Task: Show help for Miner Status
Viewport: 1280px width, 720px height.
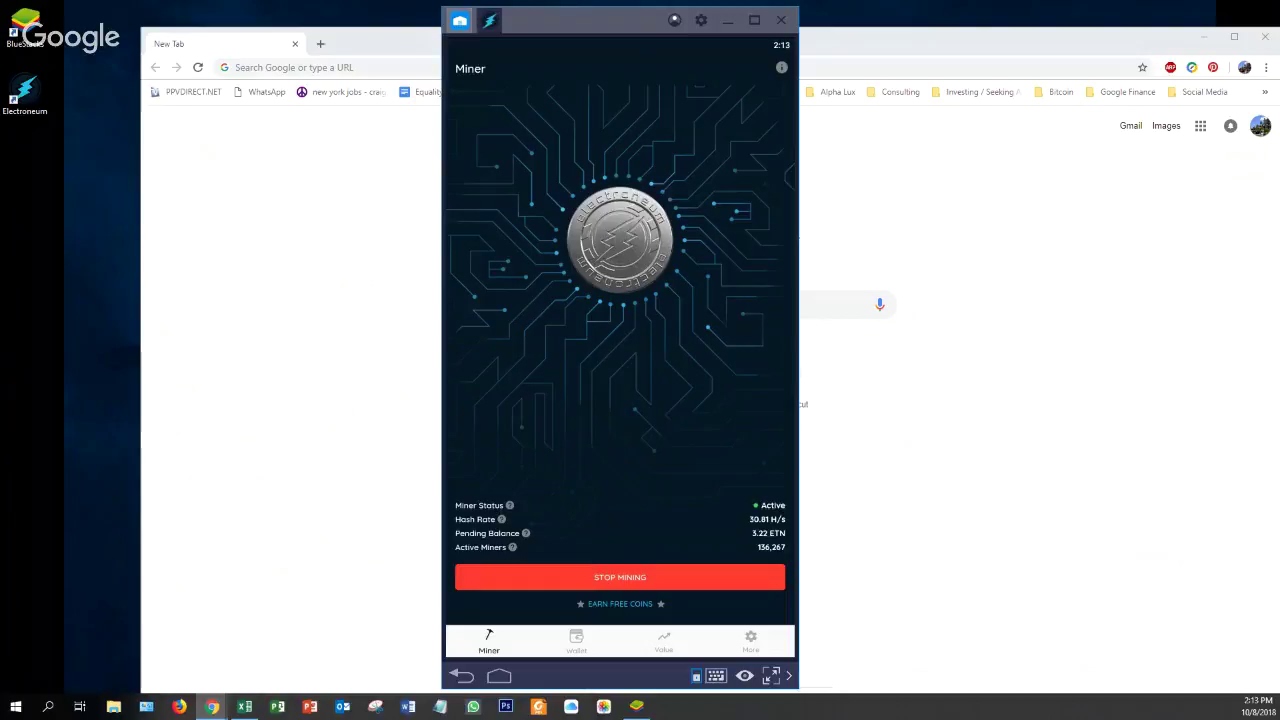Action: pos(510,505)
